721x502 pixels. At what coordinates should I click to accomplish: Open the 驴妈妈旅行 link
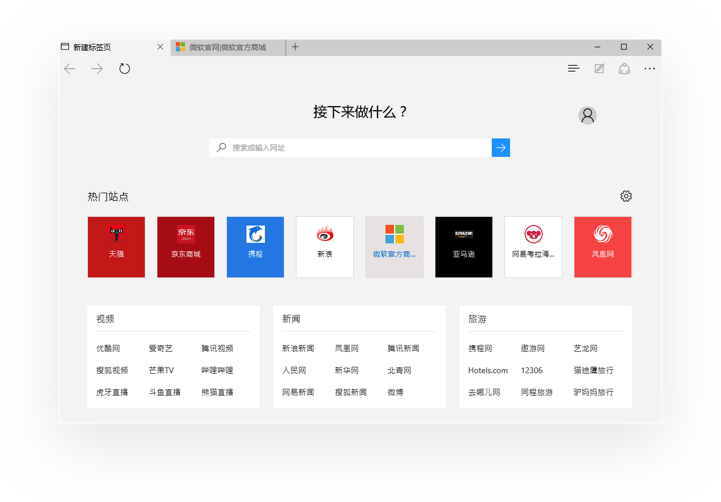tap(593, 393)
